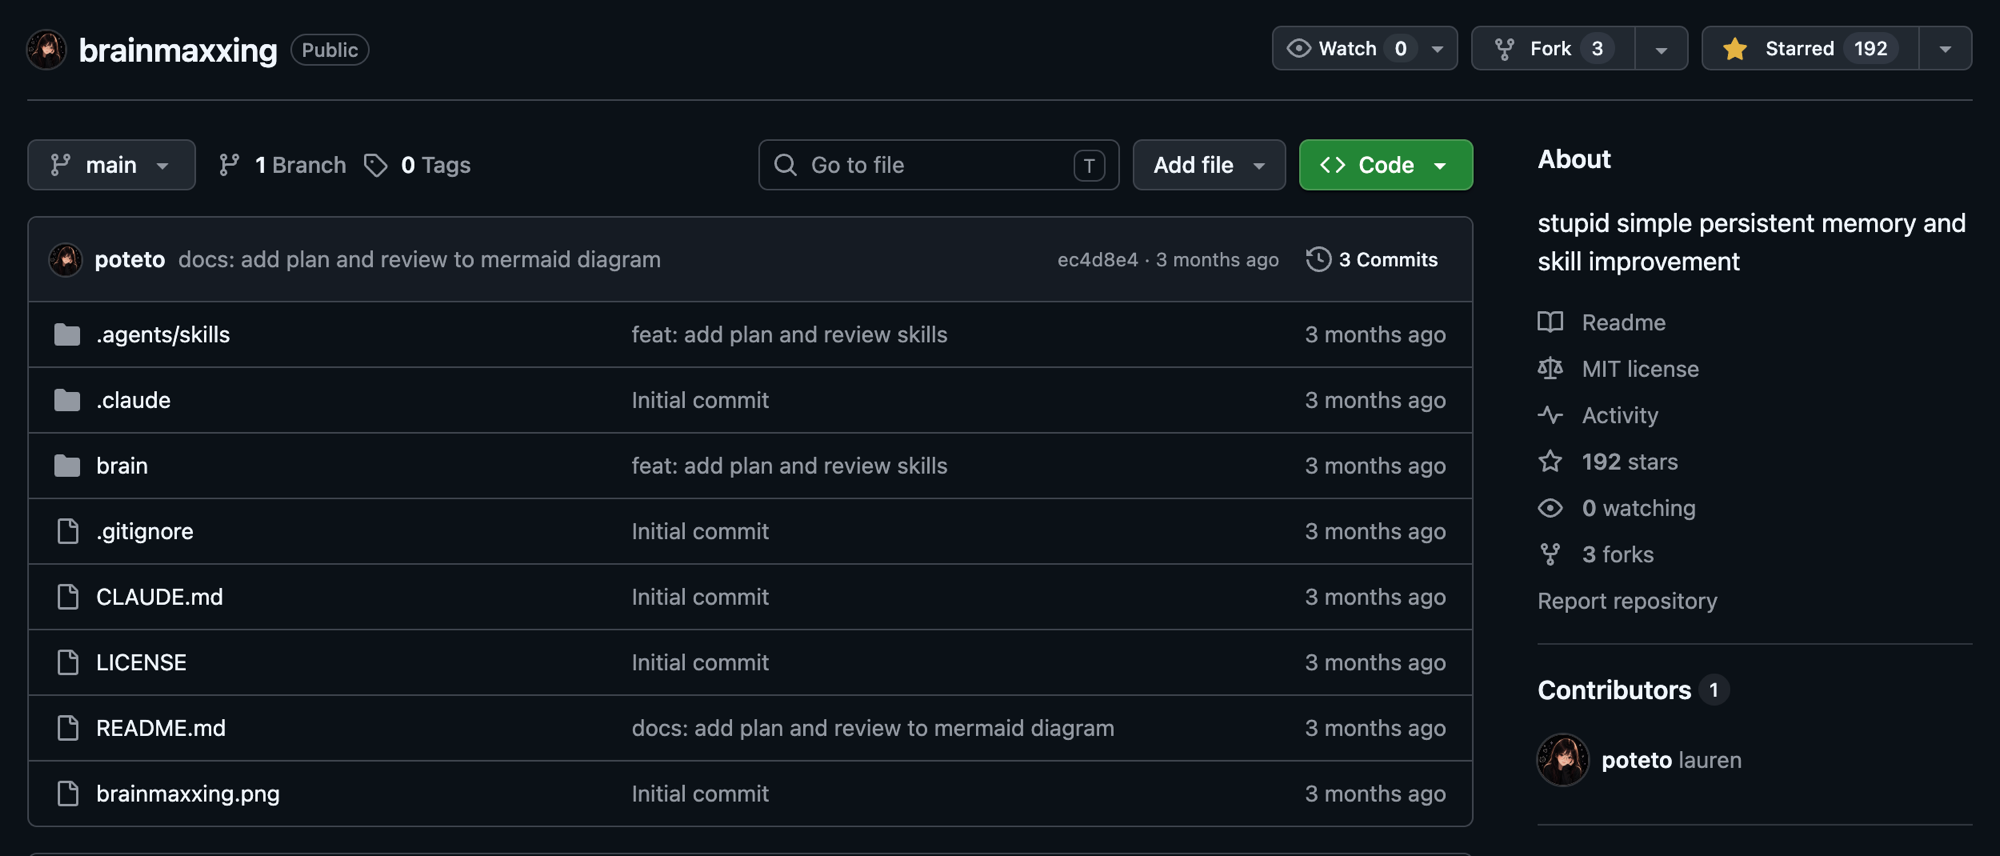Image resolution: width=2000 pixels, height=856 pixels.
Task: Open the .claude folder
Action: coord(133,400)
